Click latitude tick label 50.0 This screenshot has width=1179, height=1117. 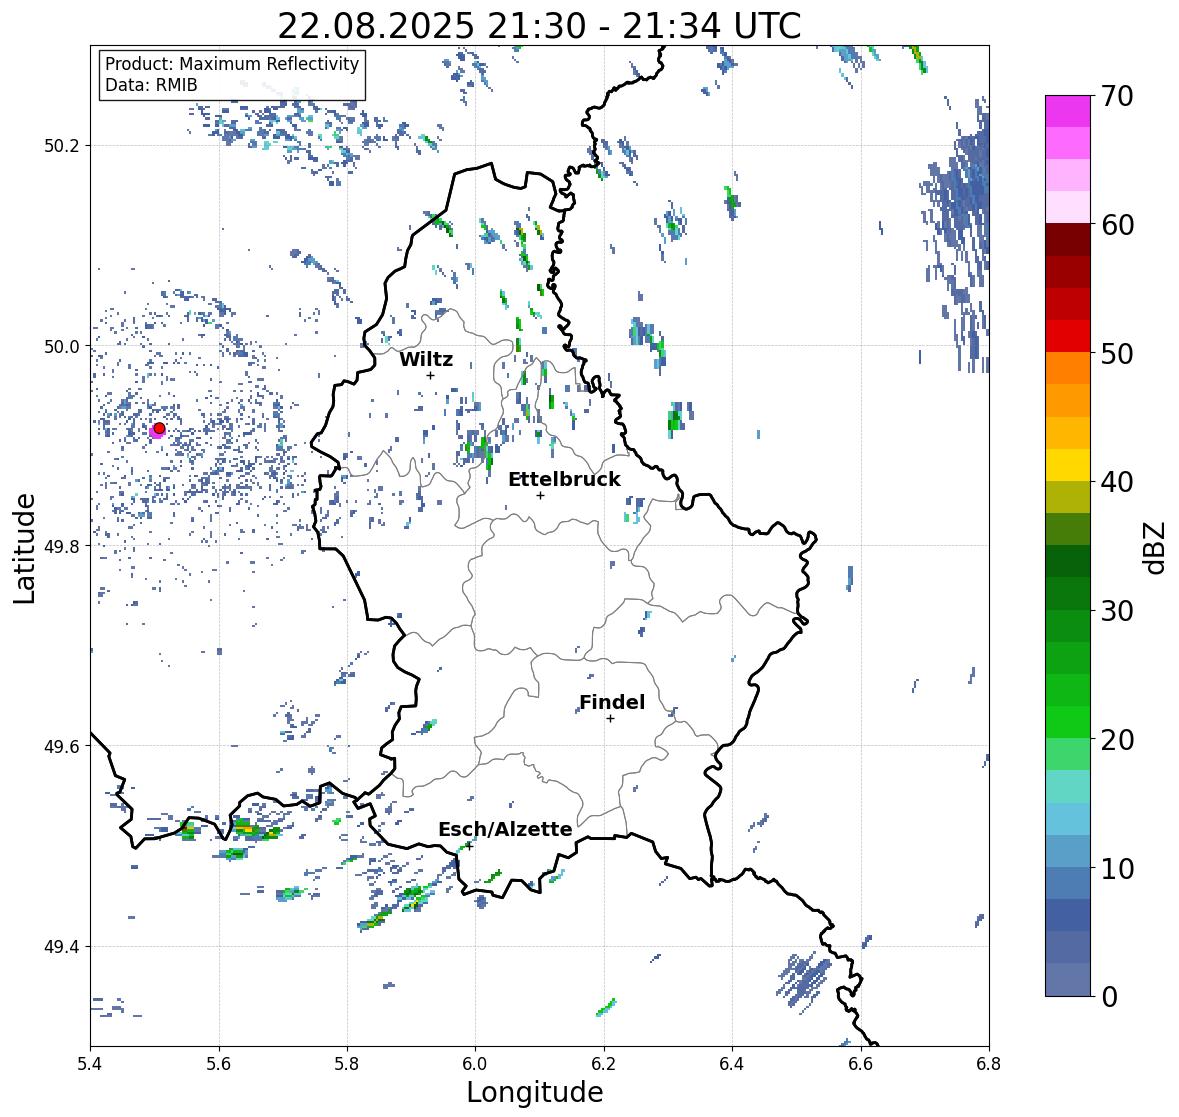point(62,347)
